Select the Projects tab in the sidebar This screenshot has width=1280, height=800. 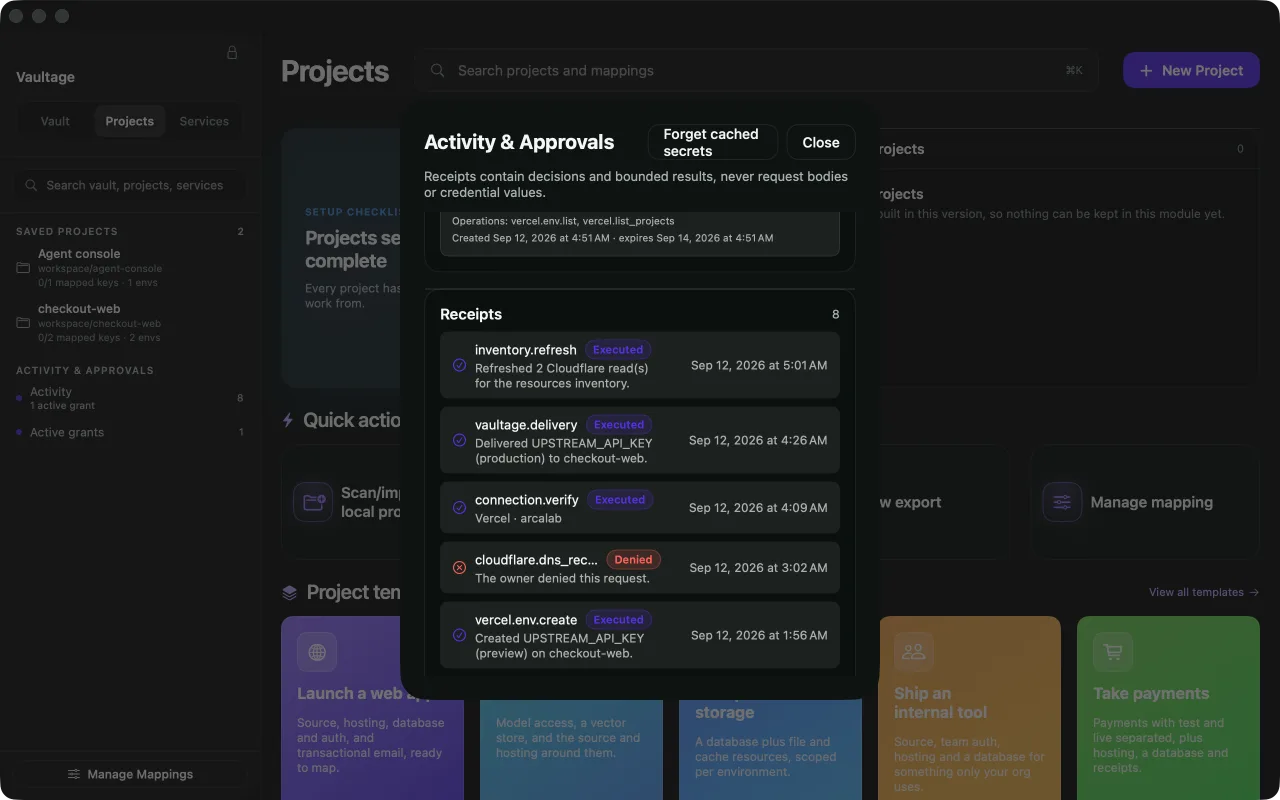130,121
